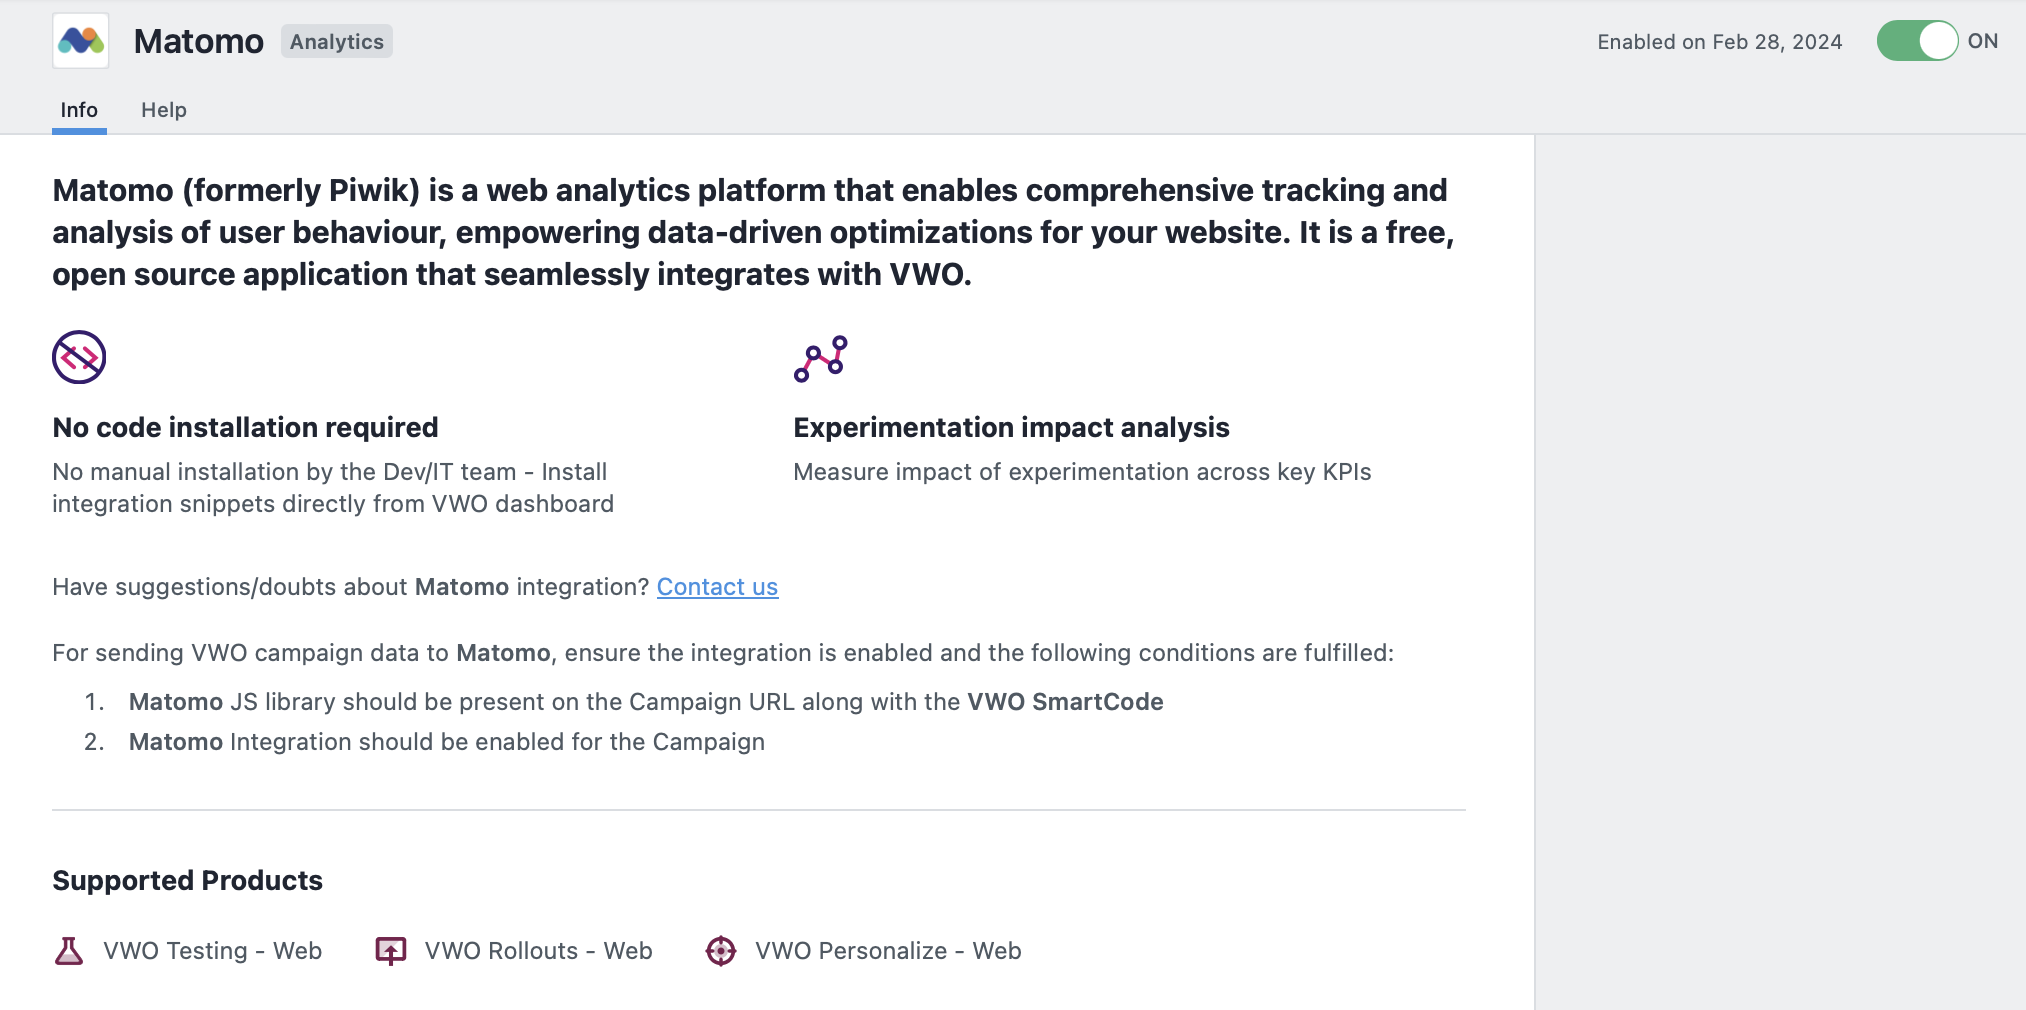The width and height of the screenshot is (2026, 1010).
Task: Open the Contact us link
Action: [717, 587]
